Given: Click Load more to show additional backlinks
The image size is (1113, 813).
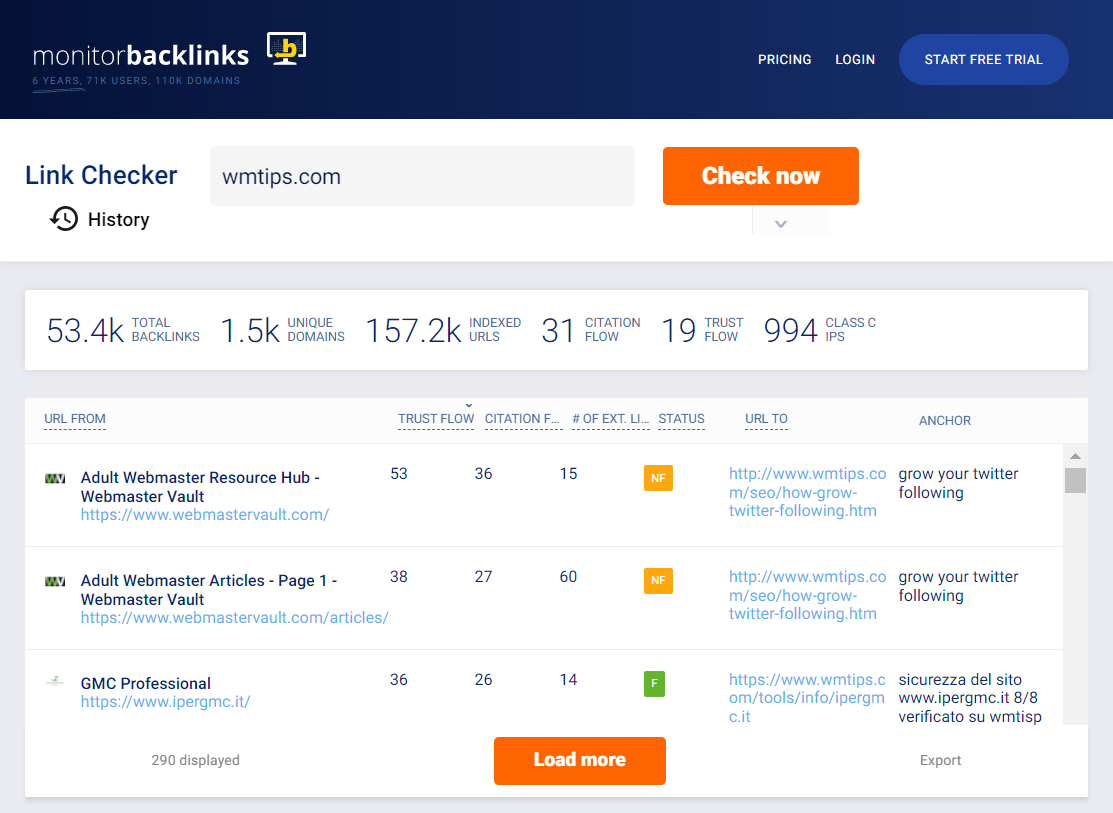Looking at the screenshot, I should (x=579, y=760).
